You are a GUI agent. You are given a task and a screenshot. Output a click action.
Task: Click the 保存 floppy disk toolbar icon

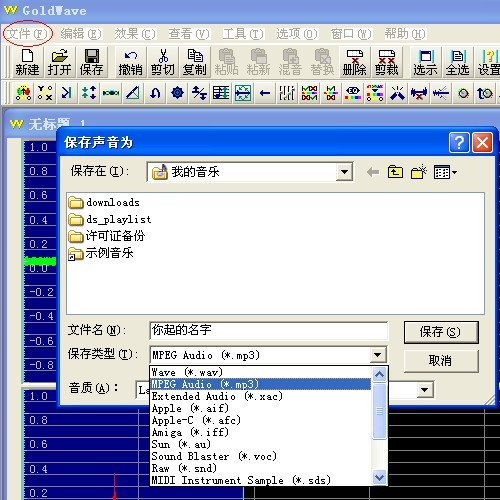(x=91, y=62)
